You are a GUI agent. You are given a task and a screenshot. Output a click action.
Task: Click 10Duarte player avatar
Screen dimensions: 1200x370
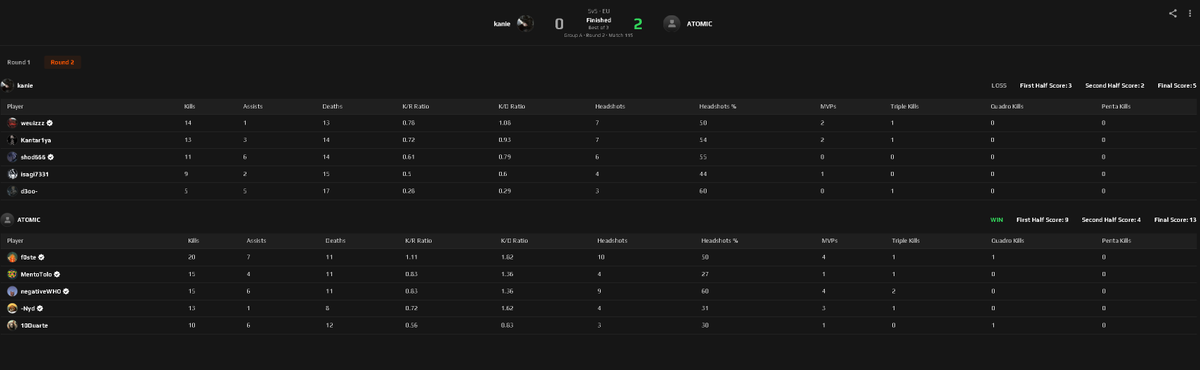tap(12, 325)
